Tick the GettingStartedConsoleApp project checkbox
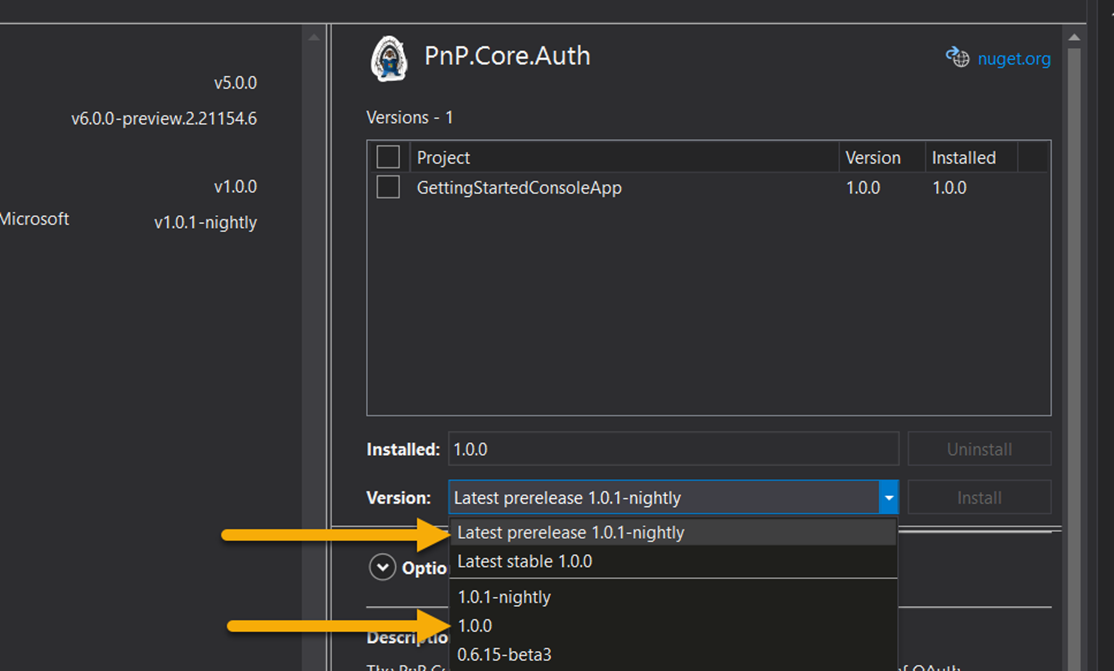The height and width of the screenshot is (671, 1114). point(388,187)
